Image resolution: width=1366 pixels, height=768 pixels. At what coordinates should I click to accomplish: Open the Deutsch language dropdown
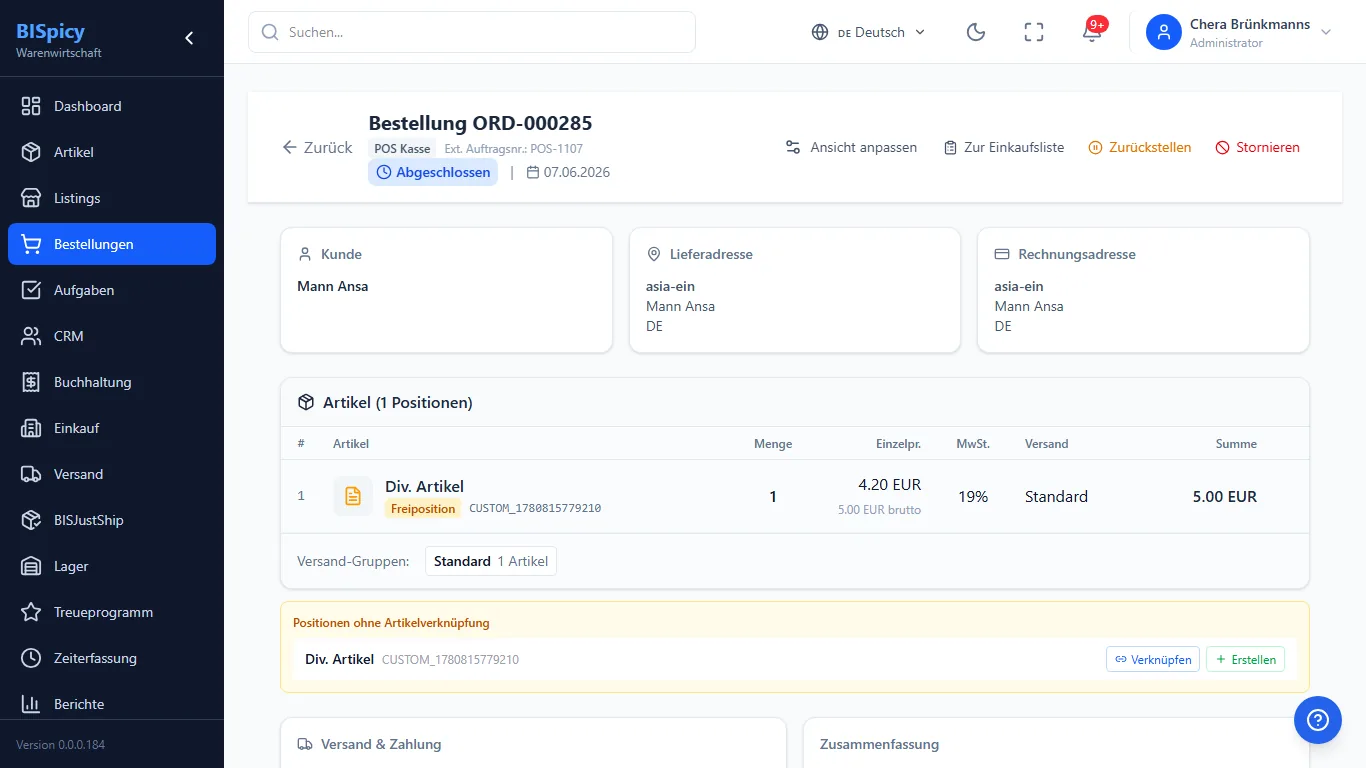[x=869, y=32]
